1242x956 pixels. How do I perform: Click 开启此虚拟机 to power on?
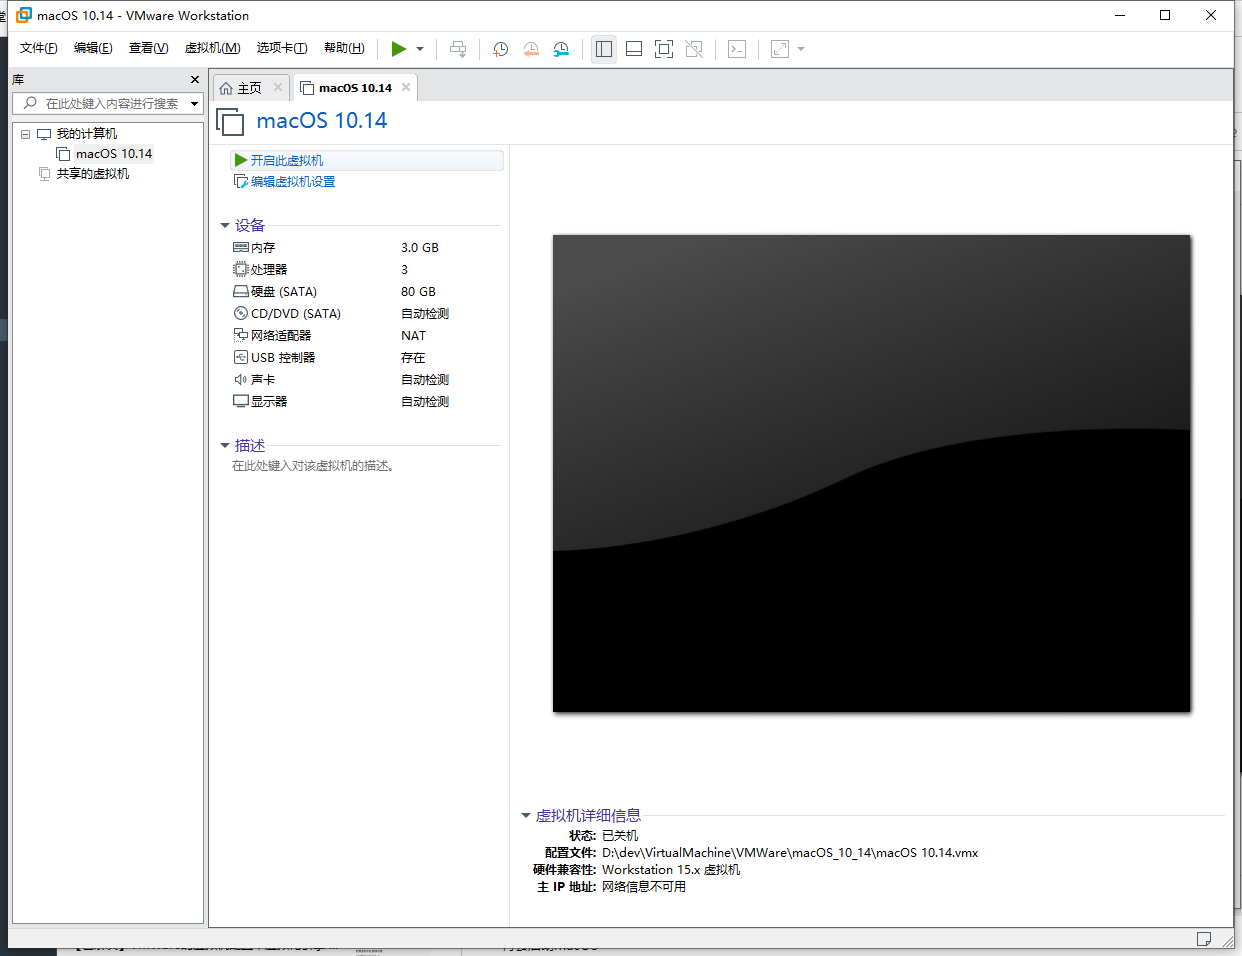286,160
